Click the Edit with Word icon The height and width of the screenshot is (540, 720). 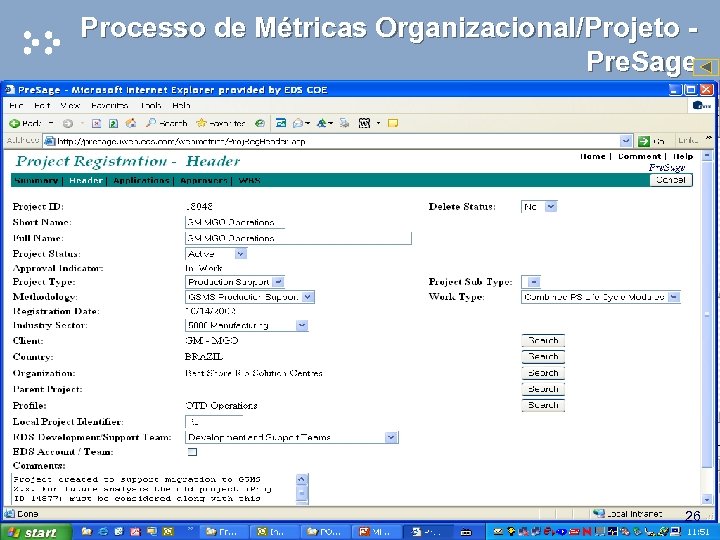tap(365, 123)
